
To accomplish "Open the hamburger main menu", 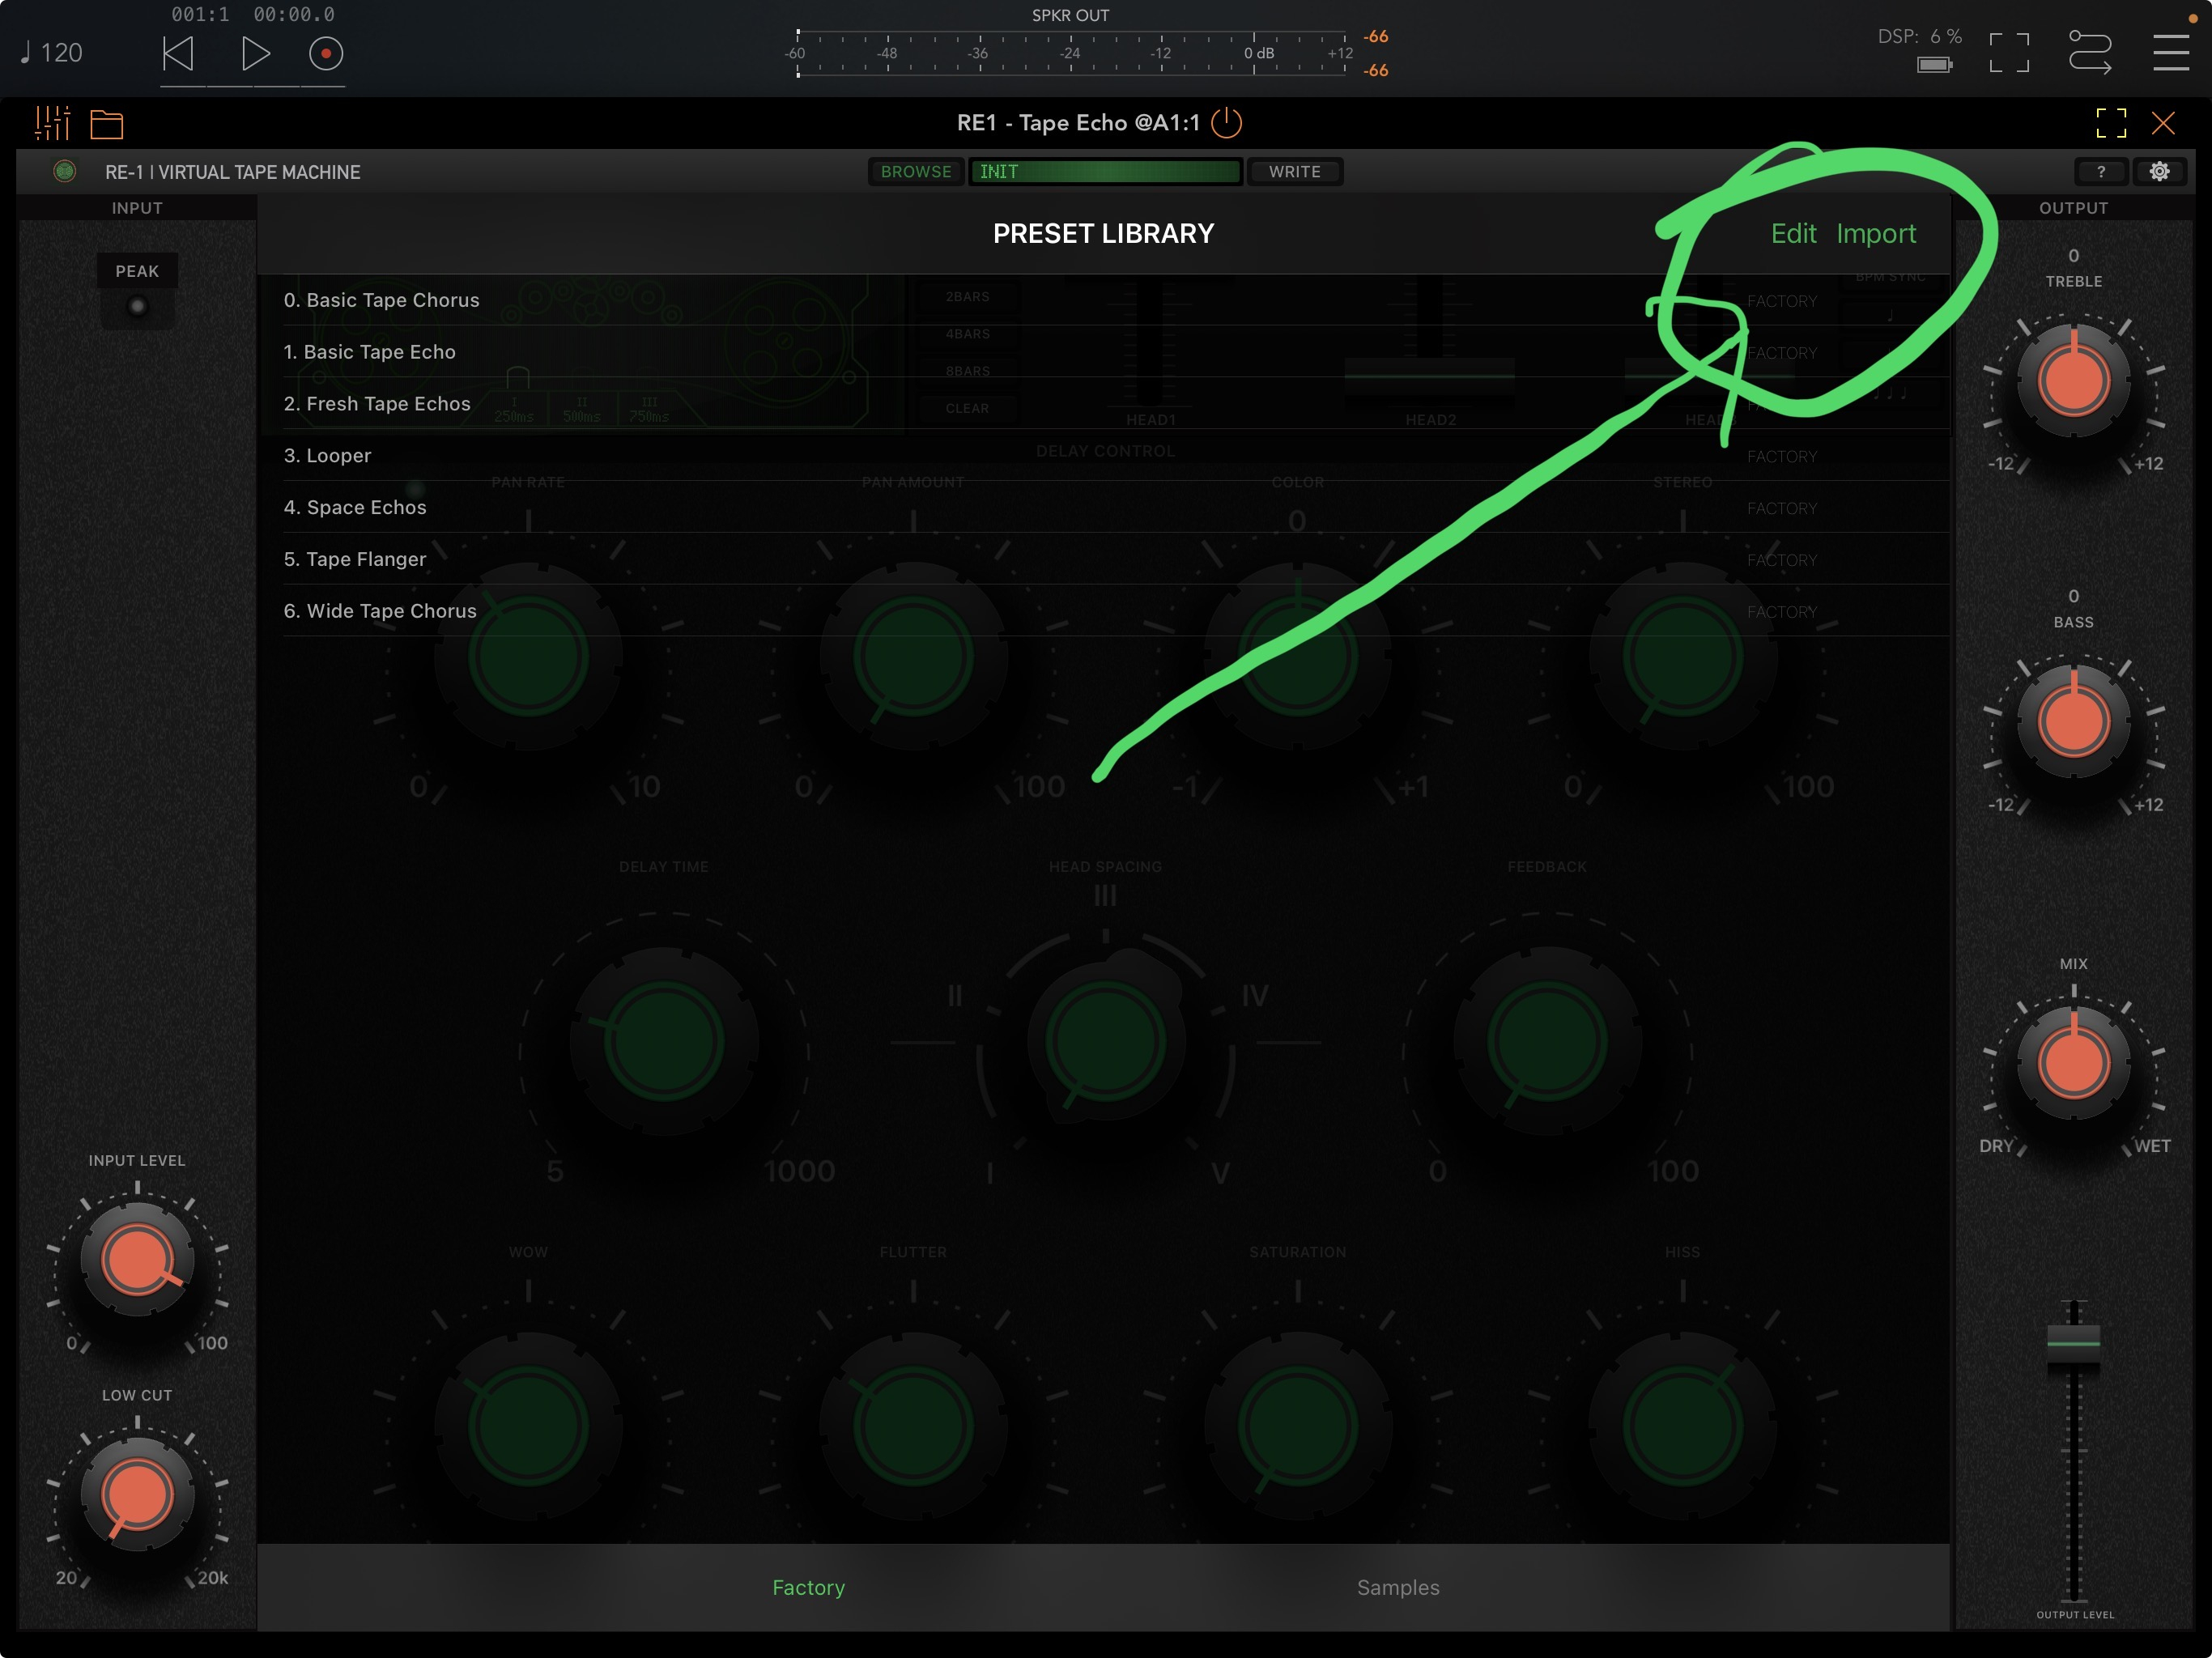I will tap(2170, 52).
